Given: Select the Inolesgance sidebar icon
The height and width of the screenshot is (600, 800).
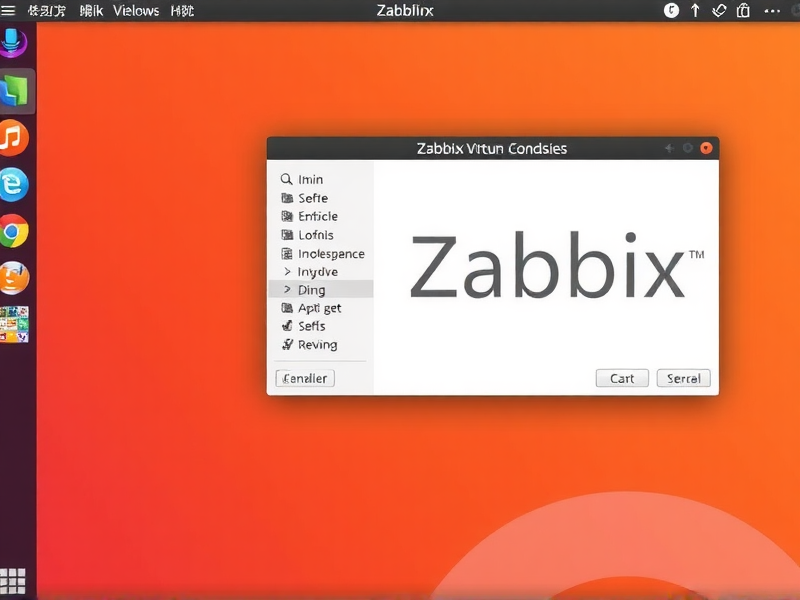Looking at the screenshot, I should coord(288,253).
